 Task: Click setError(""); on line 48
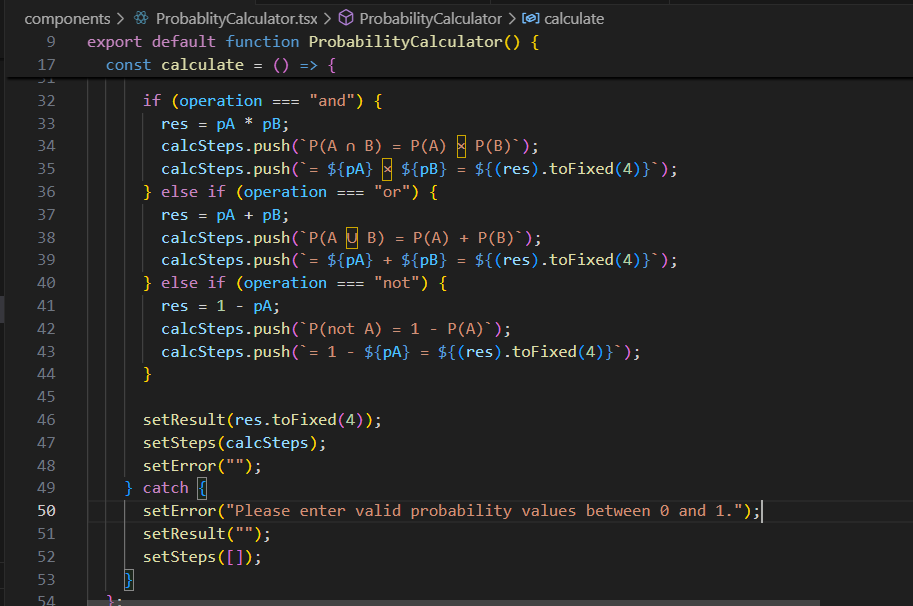point(202,466)
